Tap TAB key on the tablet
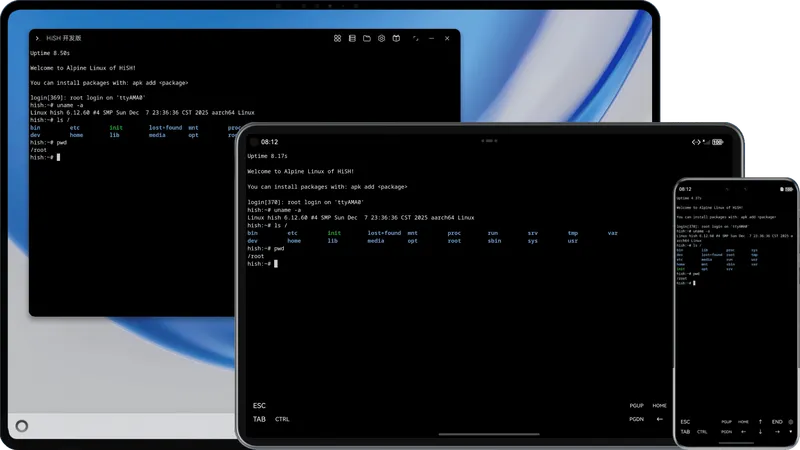This screenshot has height=450, width=800. 259,419
